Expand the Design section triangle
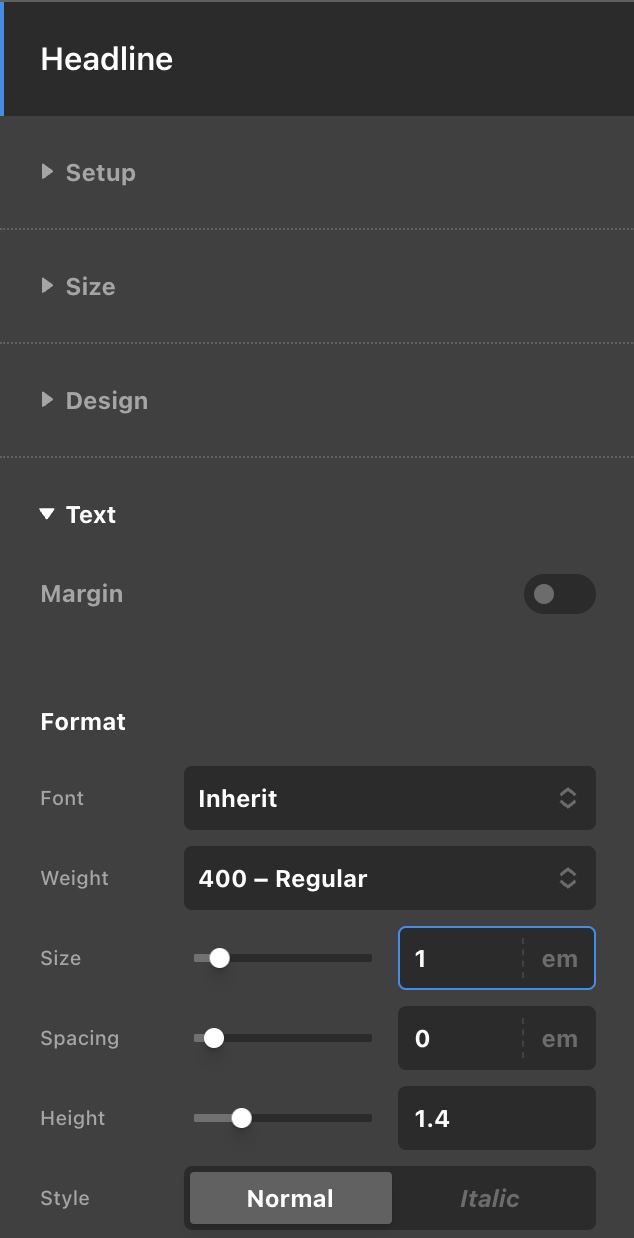Screen dimensions: 634x1238 (x=47, y=400)
